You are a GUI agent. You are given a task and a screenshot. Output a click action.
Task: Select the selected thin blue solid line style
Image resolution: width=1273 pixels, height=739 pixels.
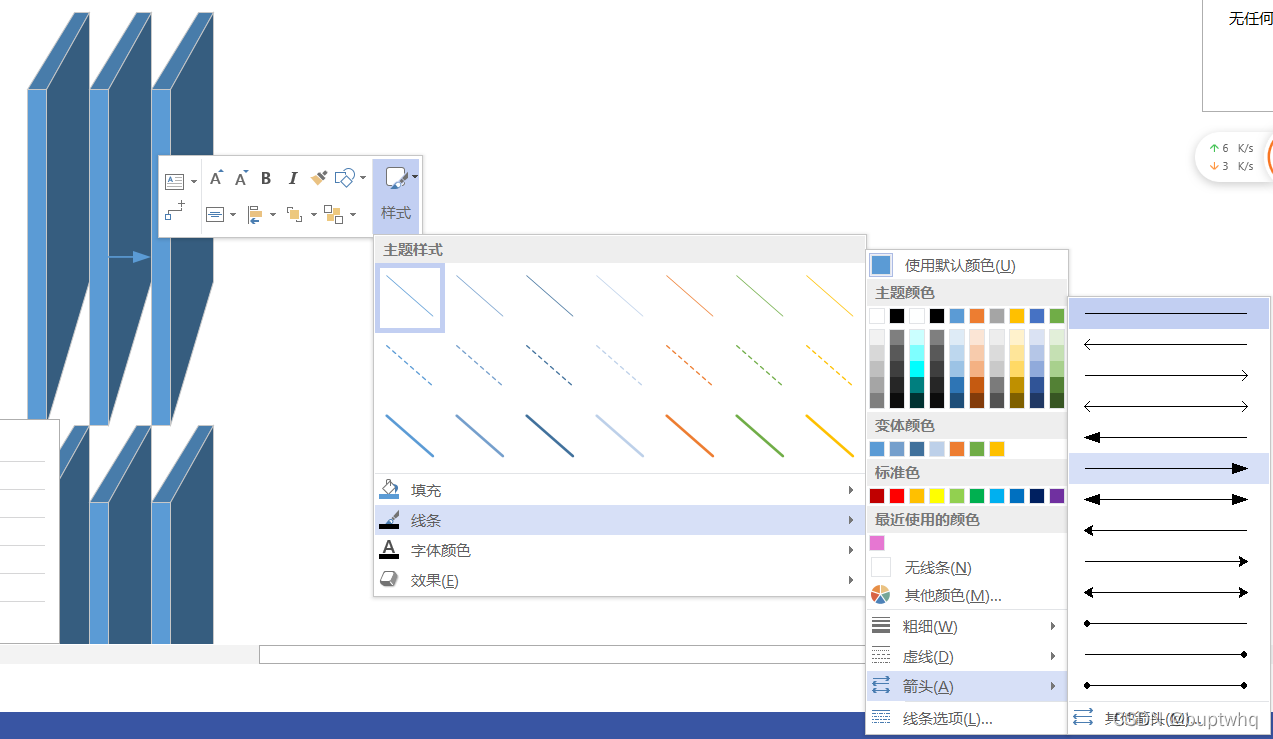410,297
